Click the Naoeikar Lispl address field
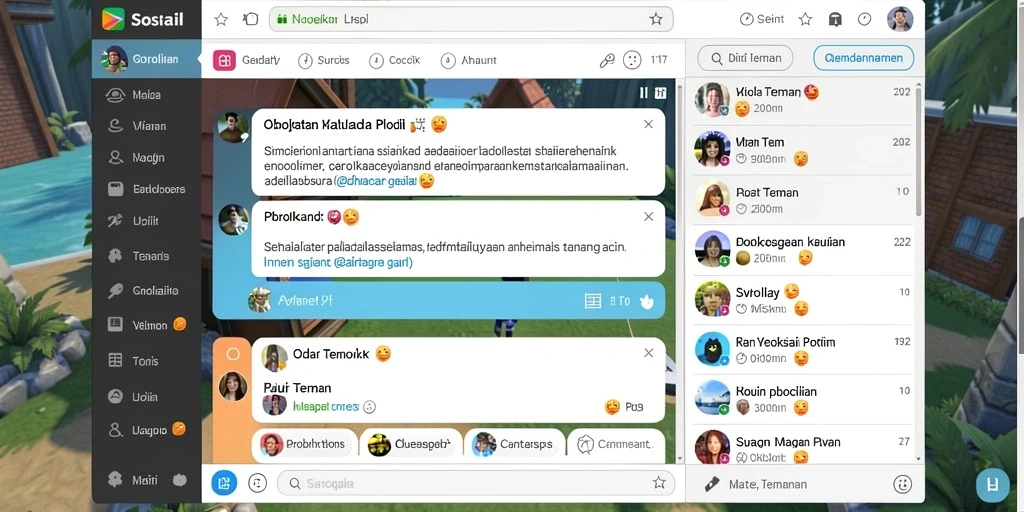Screen dimensions: 1024x512 click(471, 20)
